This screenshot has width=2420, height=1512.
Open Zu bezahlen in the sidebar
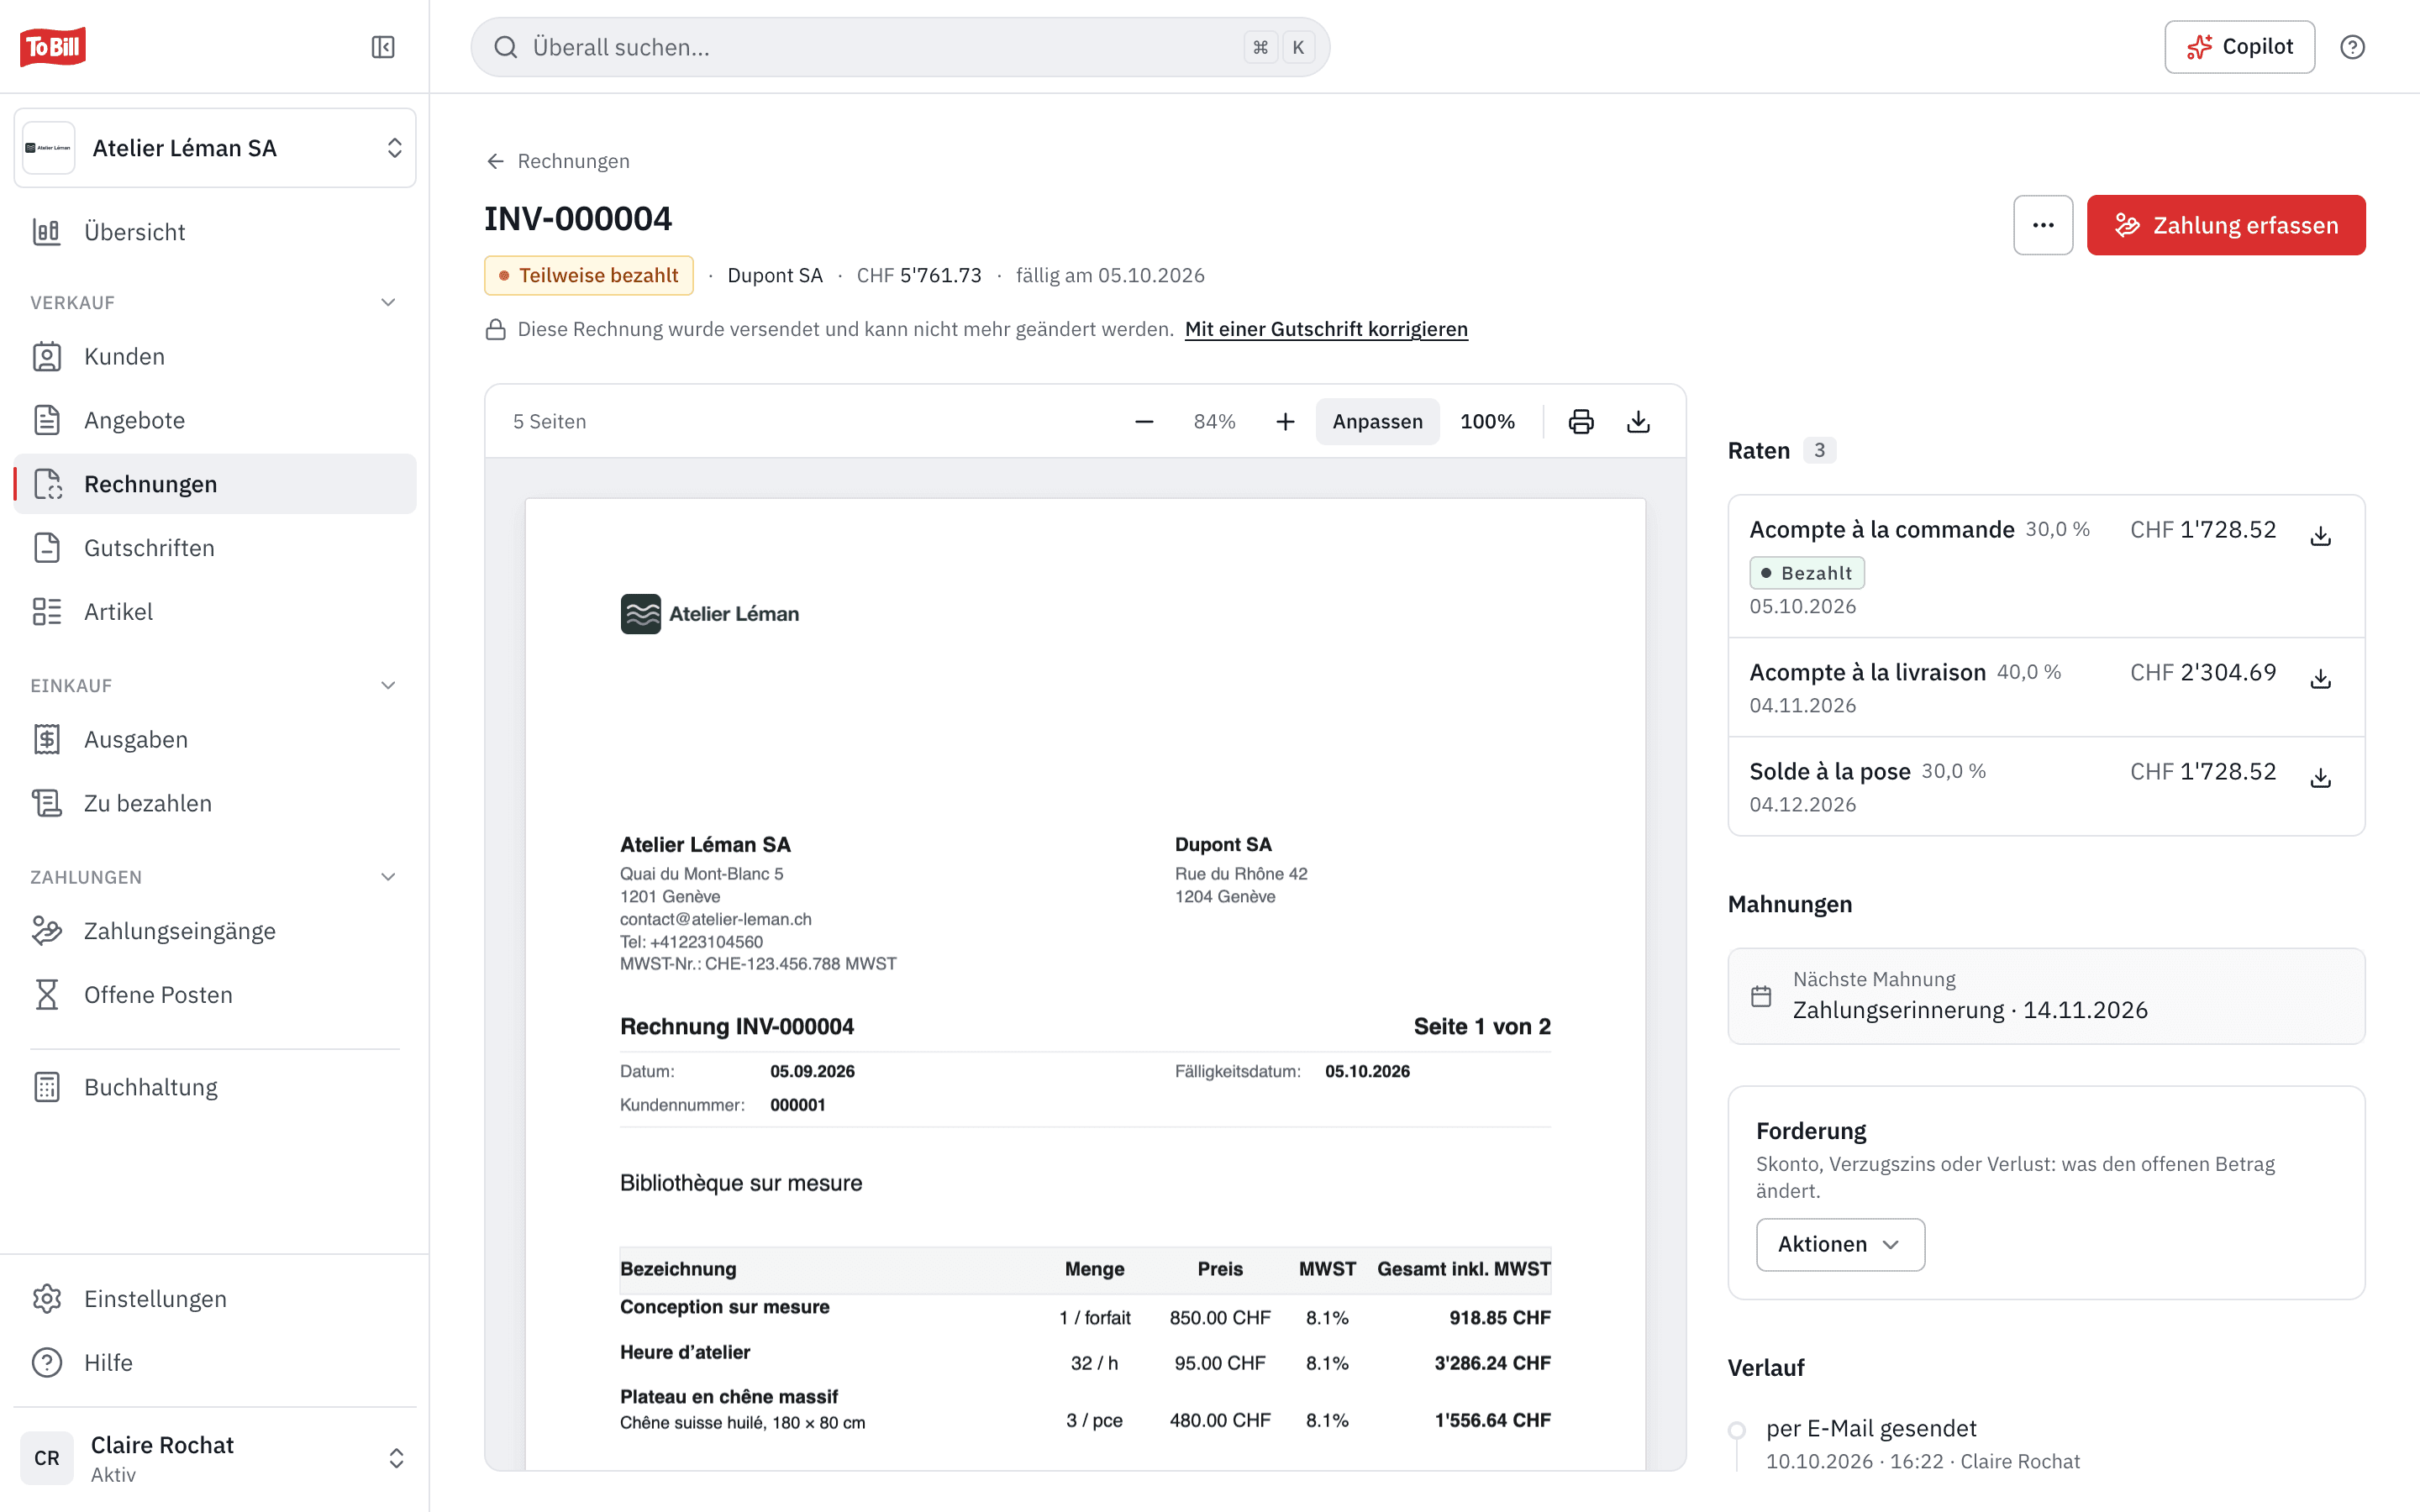(215, 803)
